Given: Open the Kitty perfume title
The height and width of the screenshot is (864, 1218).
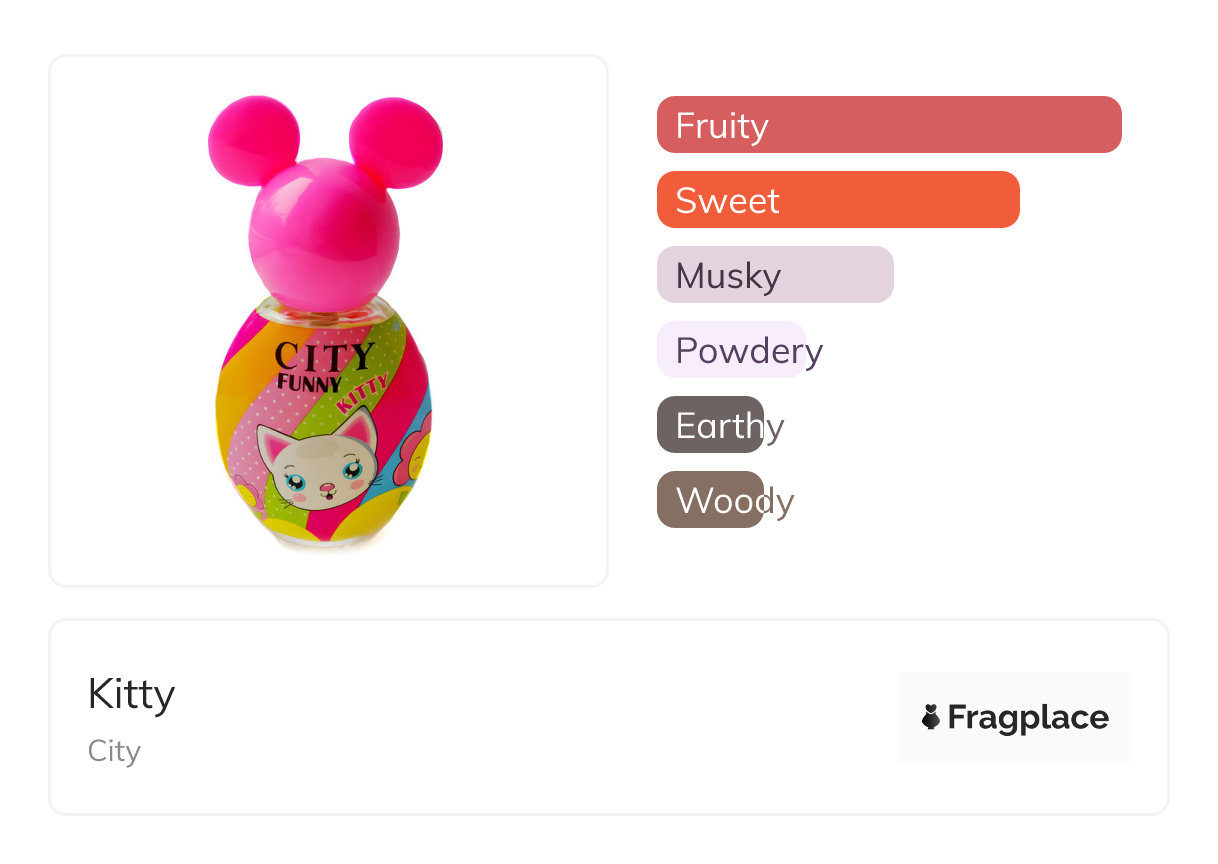Looking at the screenshot, I should tap(131, 694).
